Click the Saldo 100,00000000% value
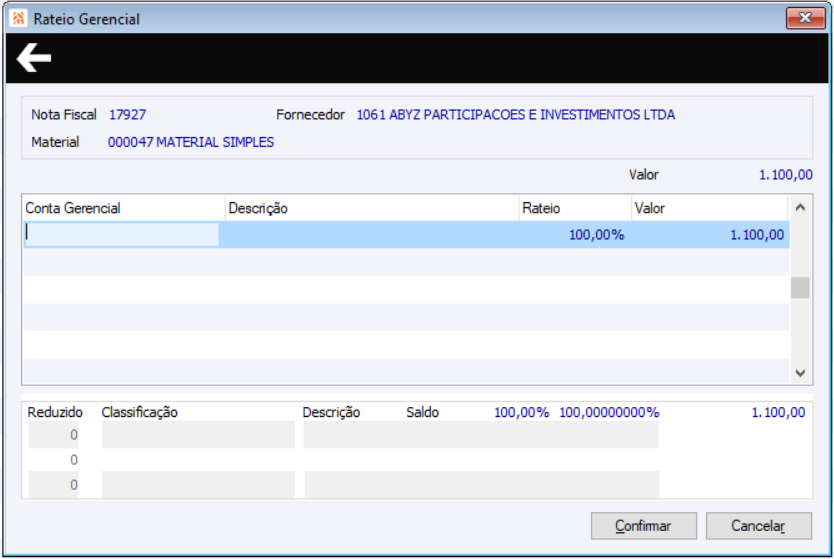Image resolution: width=834 pixels, height=559 pixels. (609, 412)
